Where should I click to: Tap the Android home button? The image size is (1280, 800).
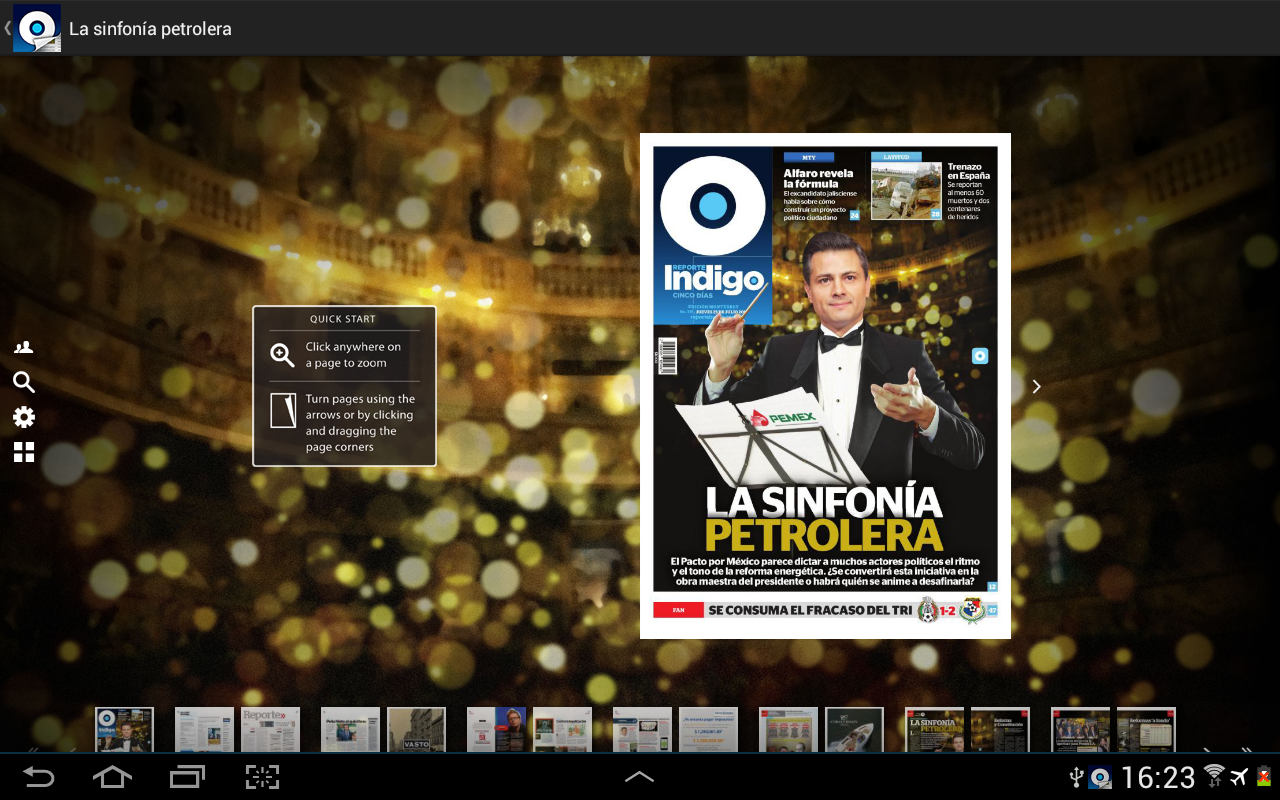point(112,777)
